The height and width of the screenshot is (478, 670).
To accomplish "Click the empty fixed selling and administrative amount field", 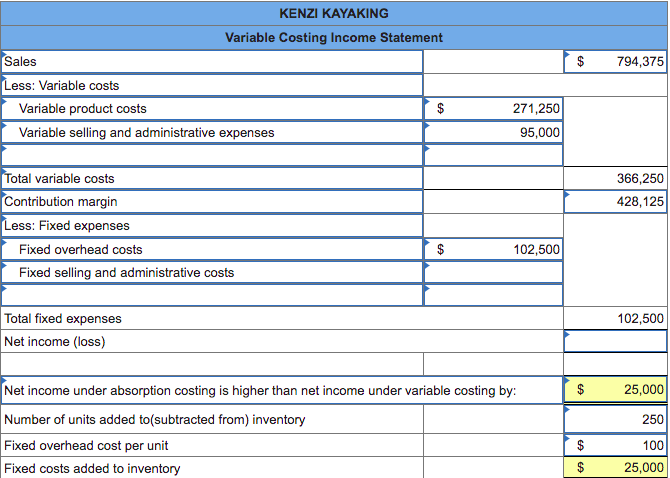I will pos(493,272).
